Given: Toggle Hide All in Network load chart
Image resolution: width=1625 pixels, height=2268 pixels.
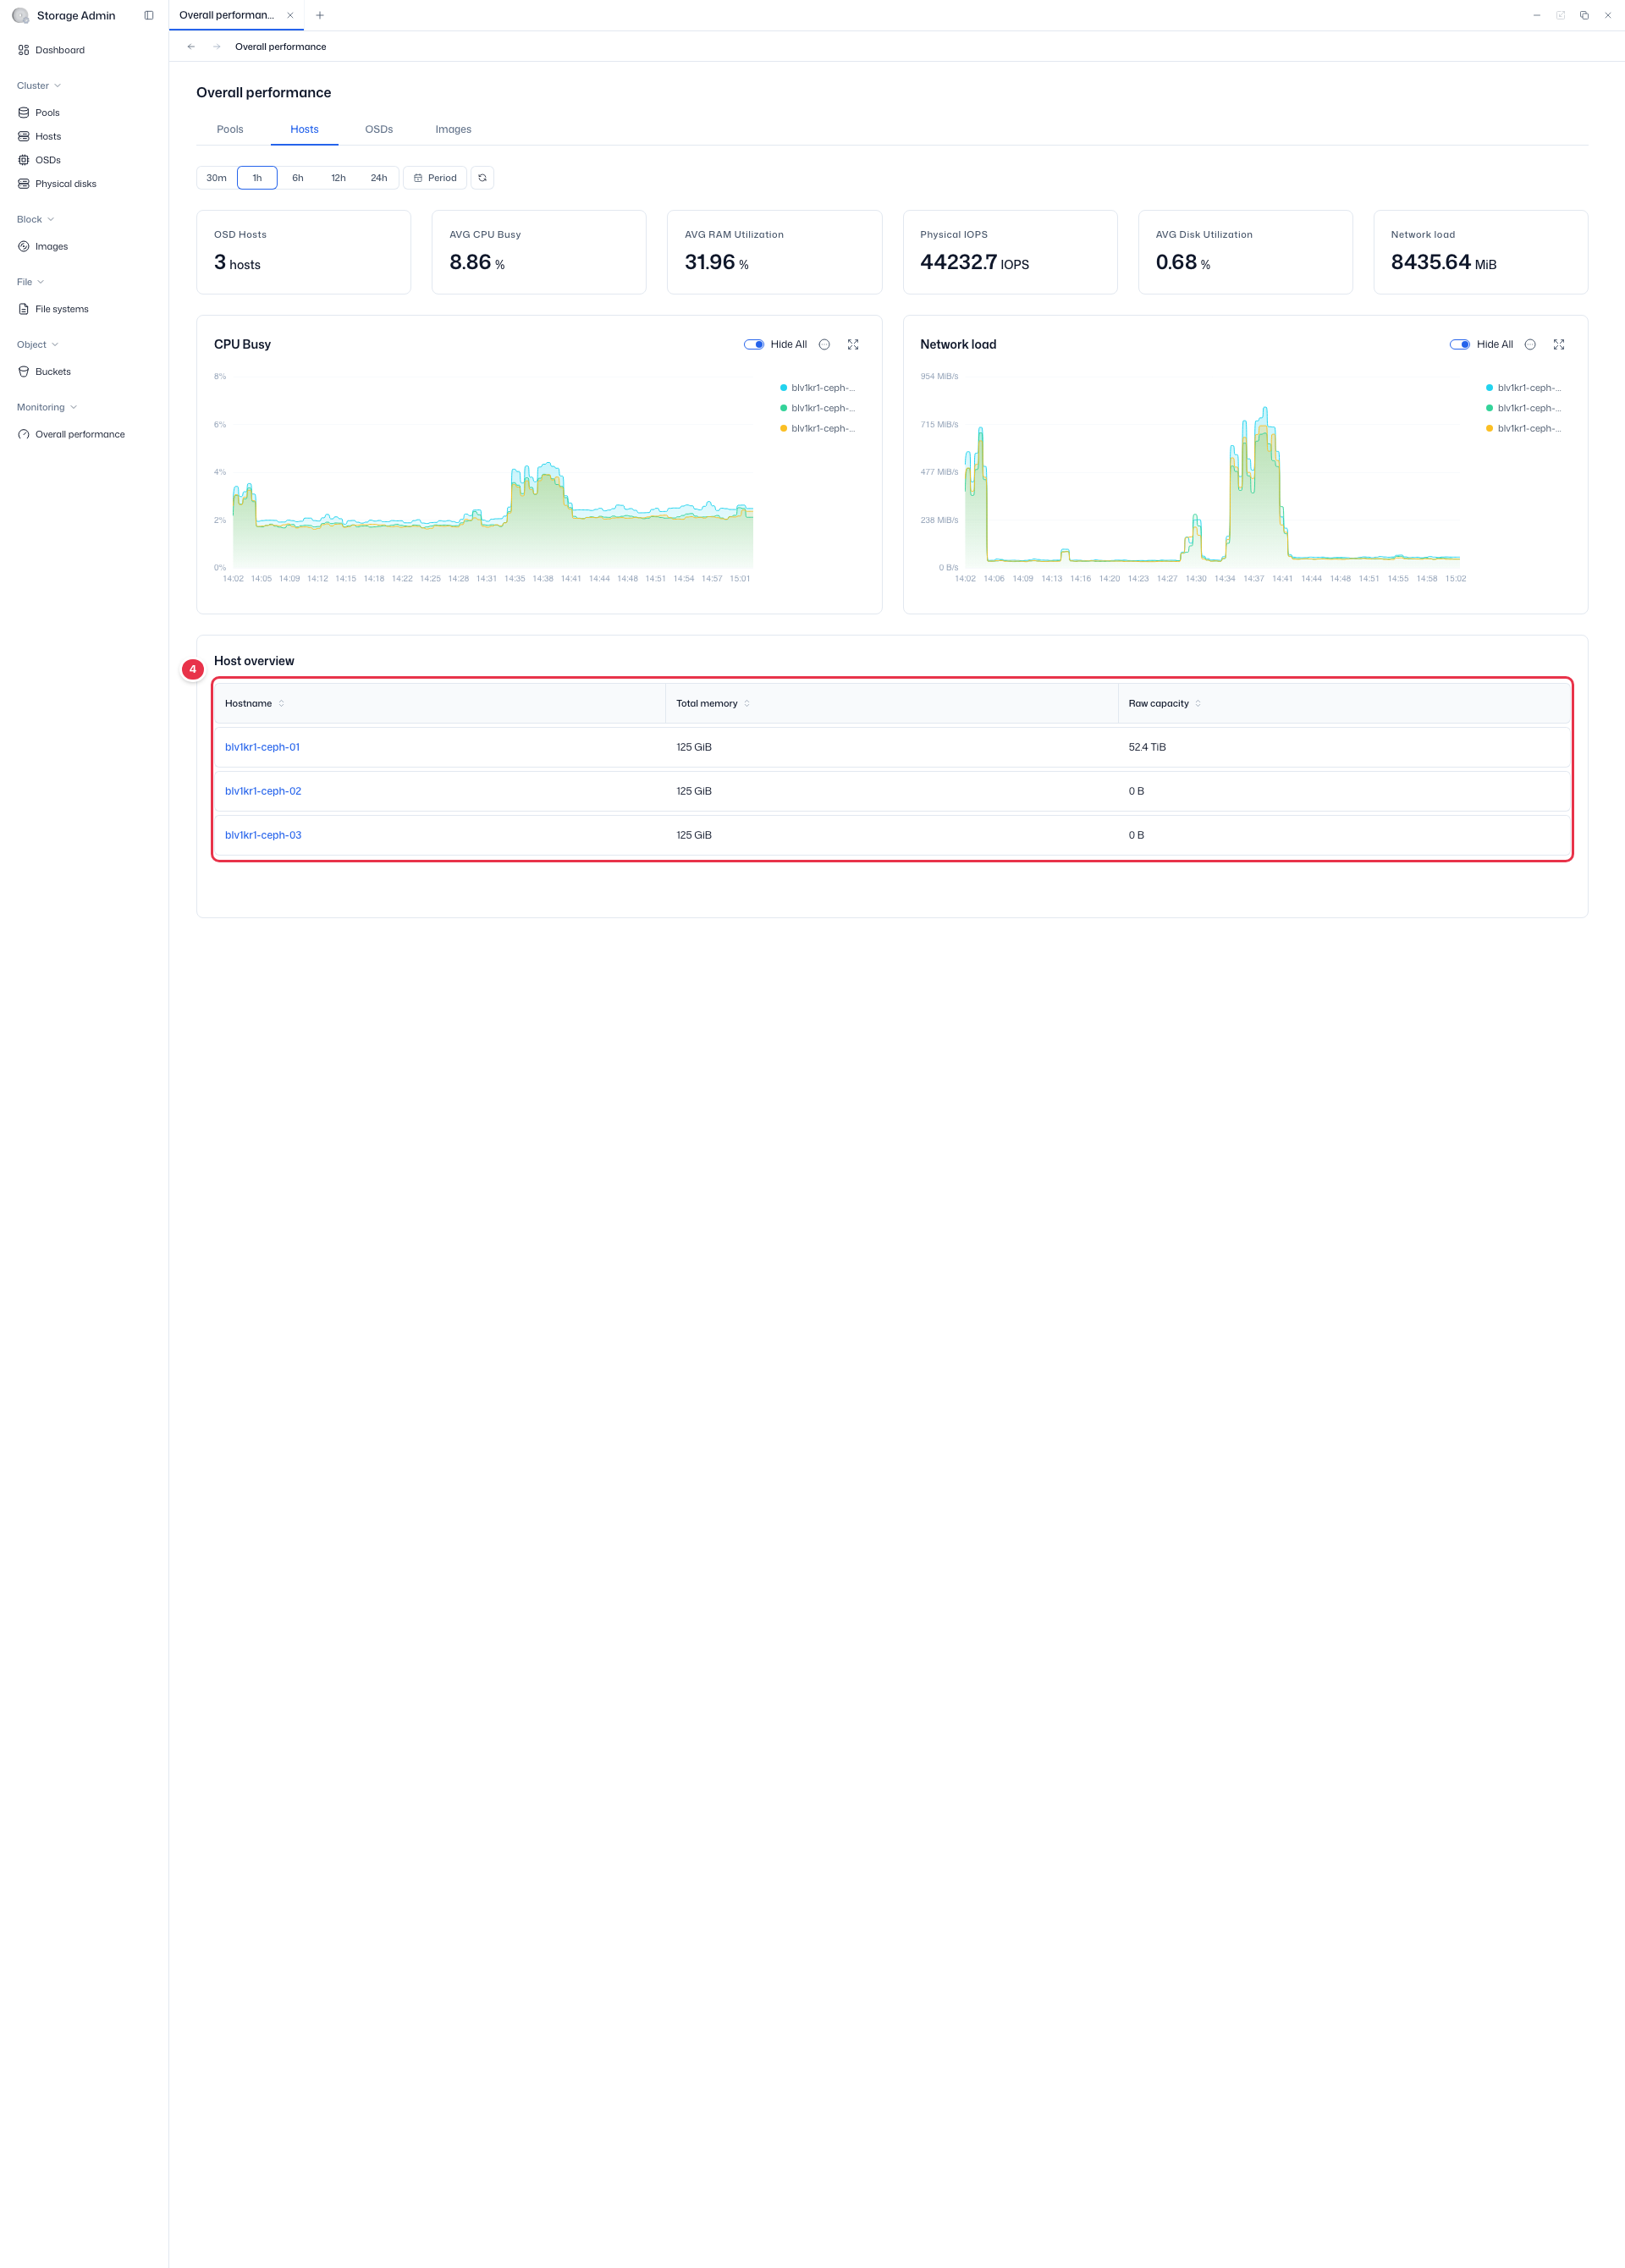Looking at the screenshot, I should [x=1460, y=344].
